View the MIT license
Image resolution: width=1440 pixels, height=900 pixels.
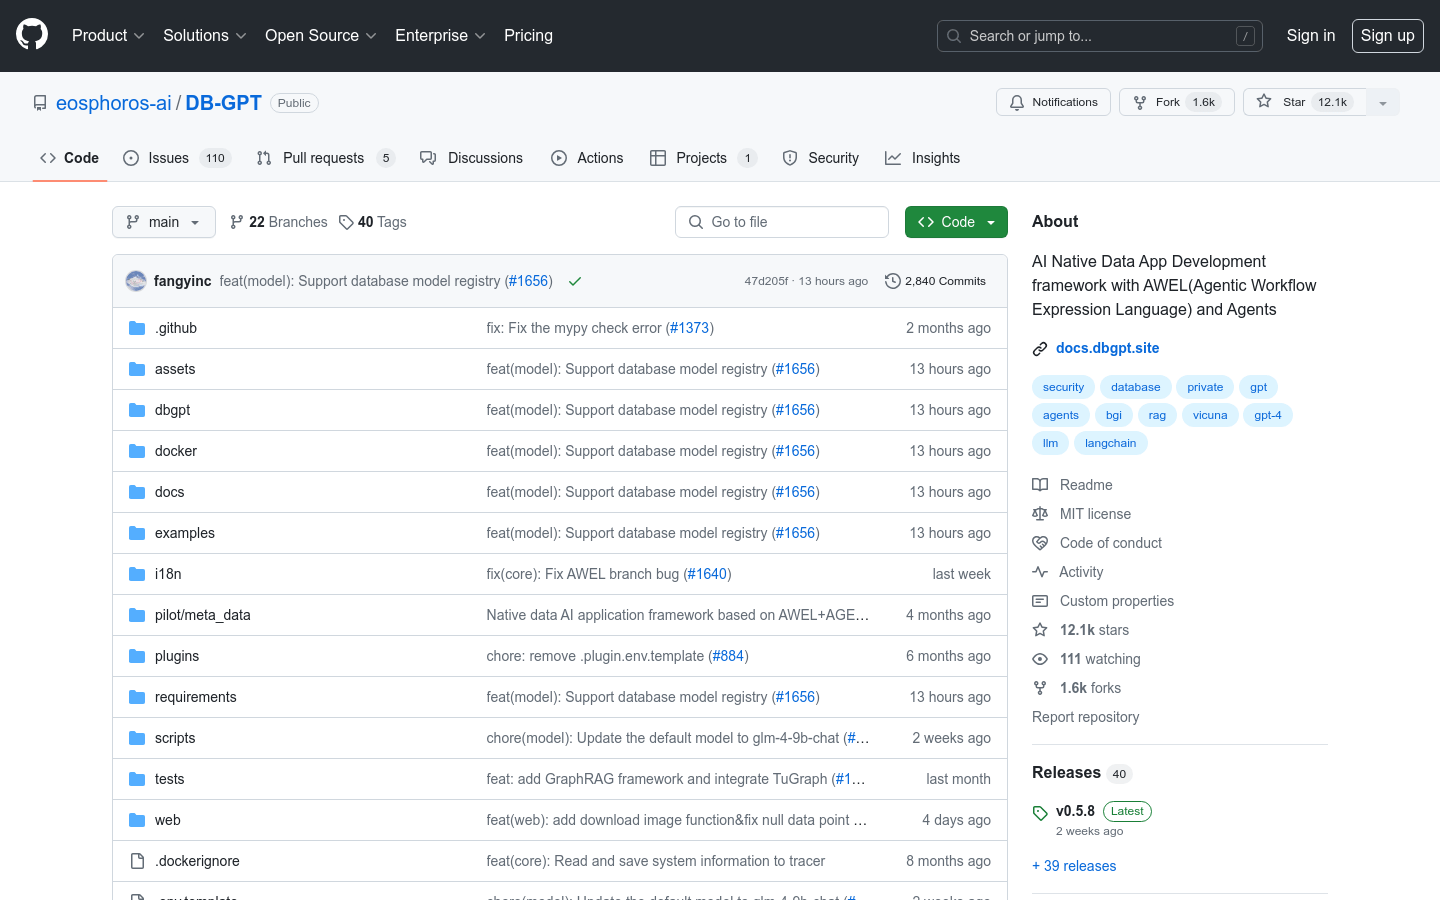[x=1082, y=514]
